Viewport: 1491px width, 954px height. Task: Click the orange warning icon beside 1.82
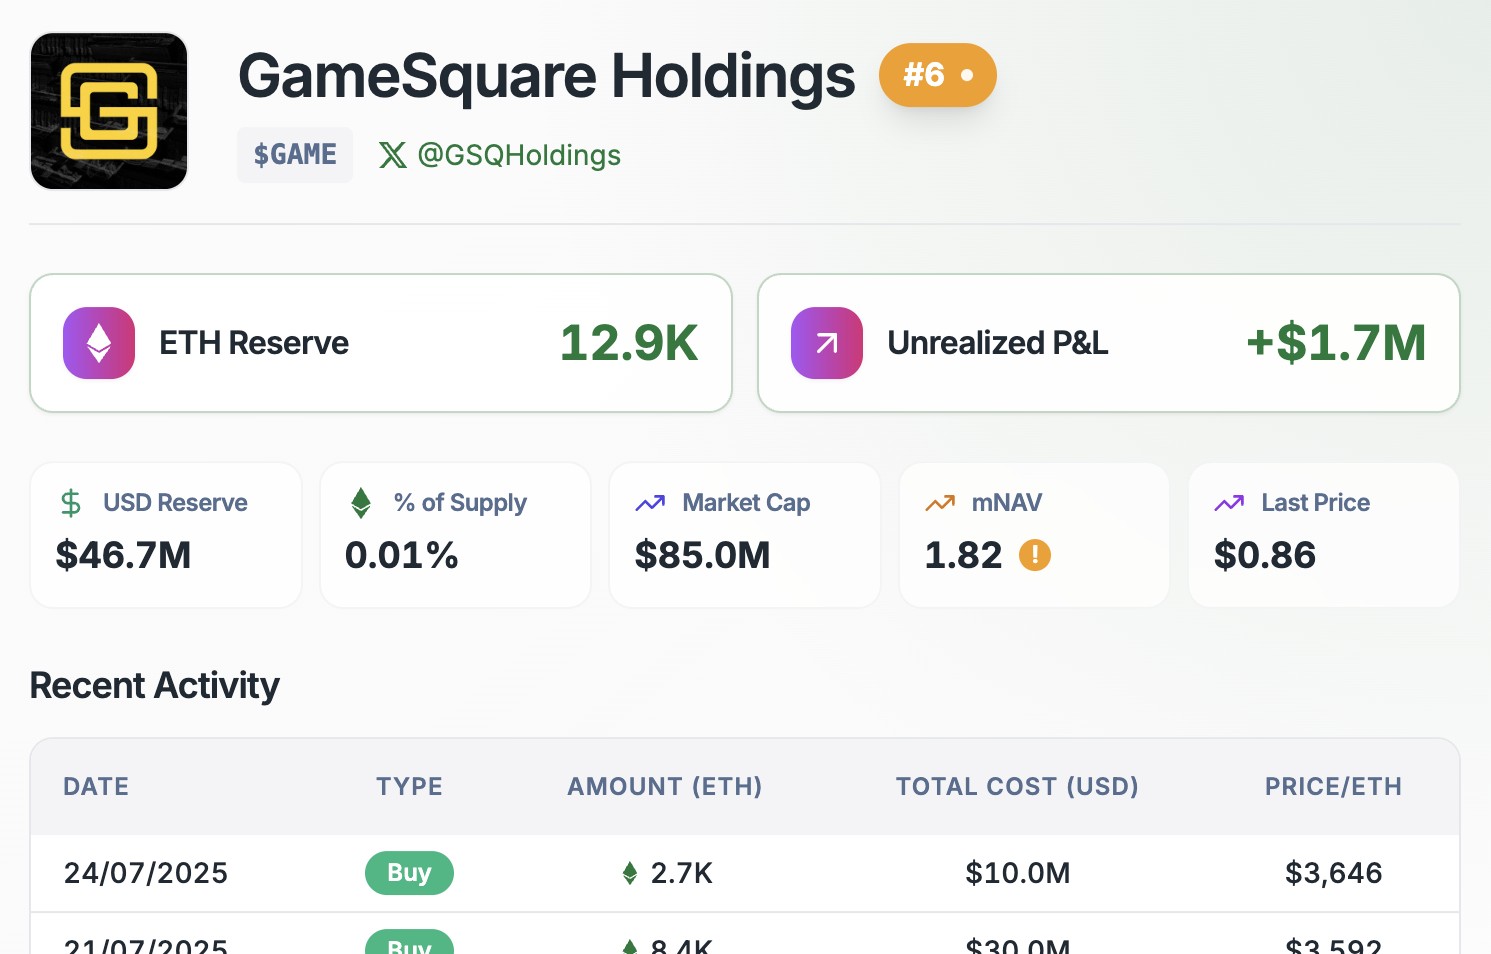pos(1035,555)
